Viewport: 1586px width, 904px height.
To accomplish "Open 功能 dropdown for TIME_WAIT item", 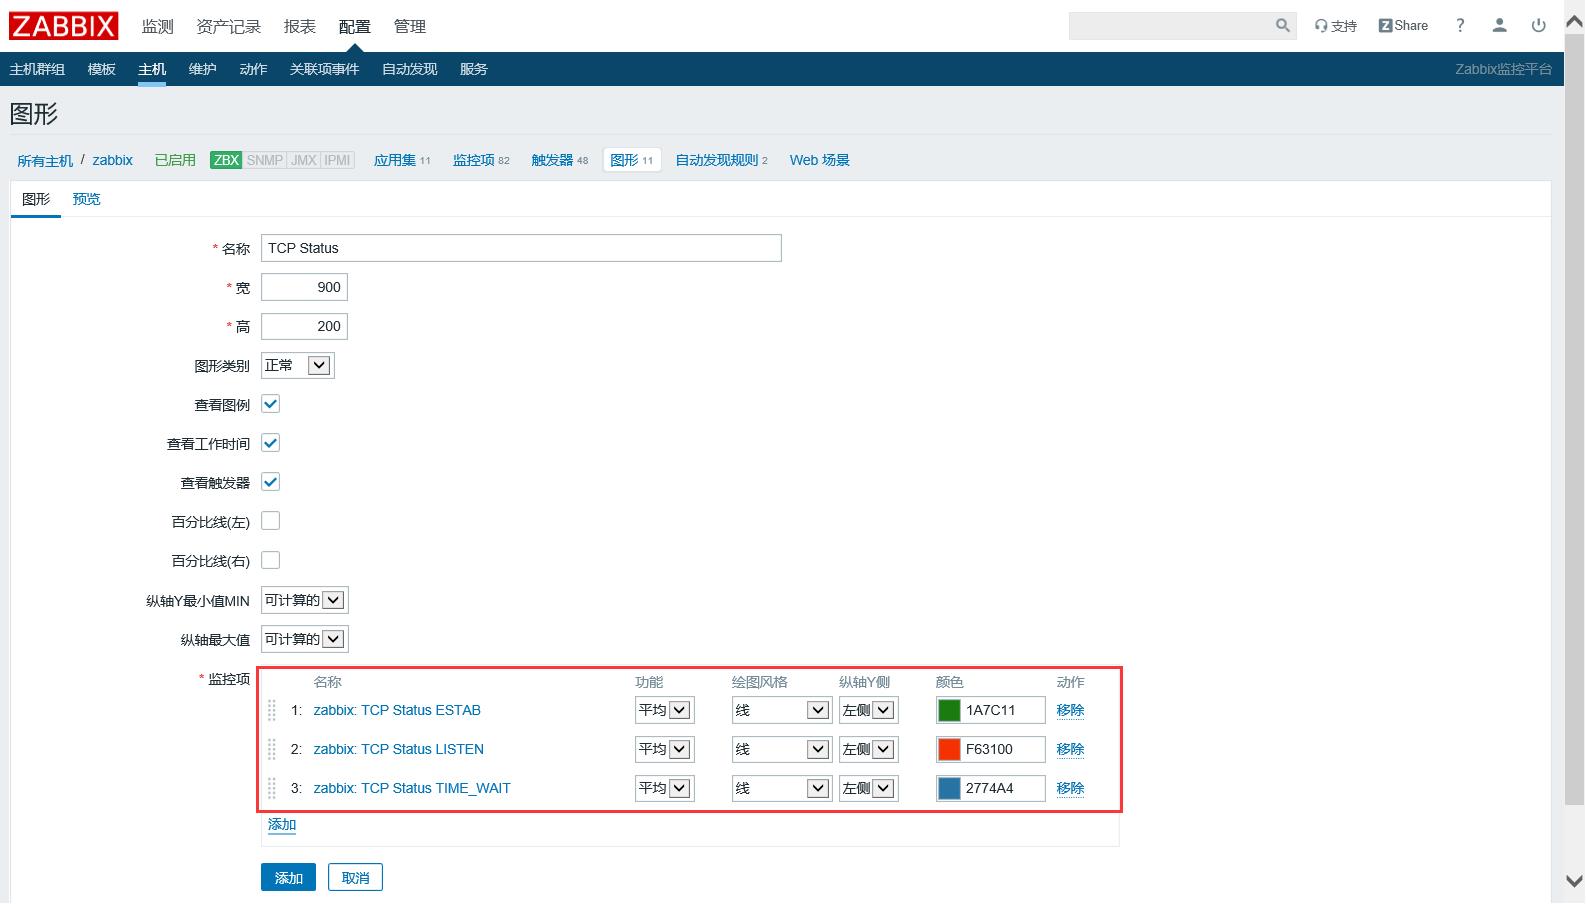I will coord(664,788).
